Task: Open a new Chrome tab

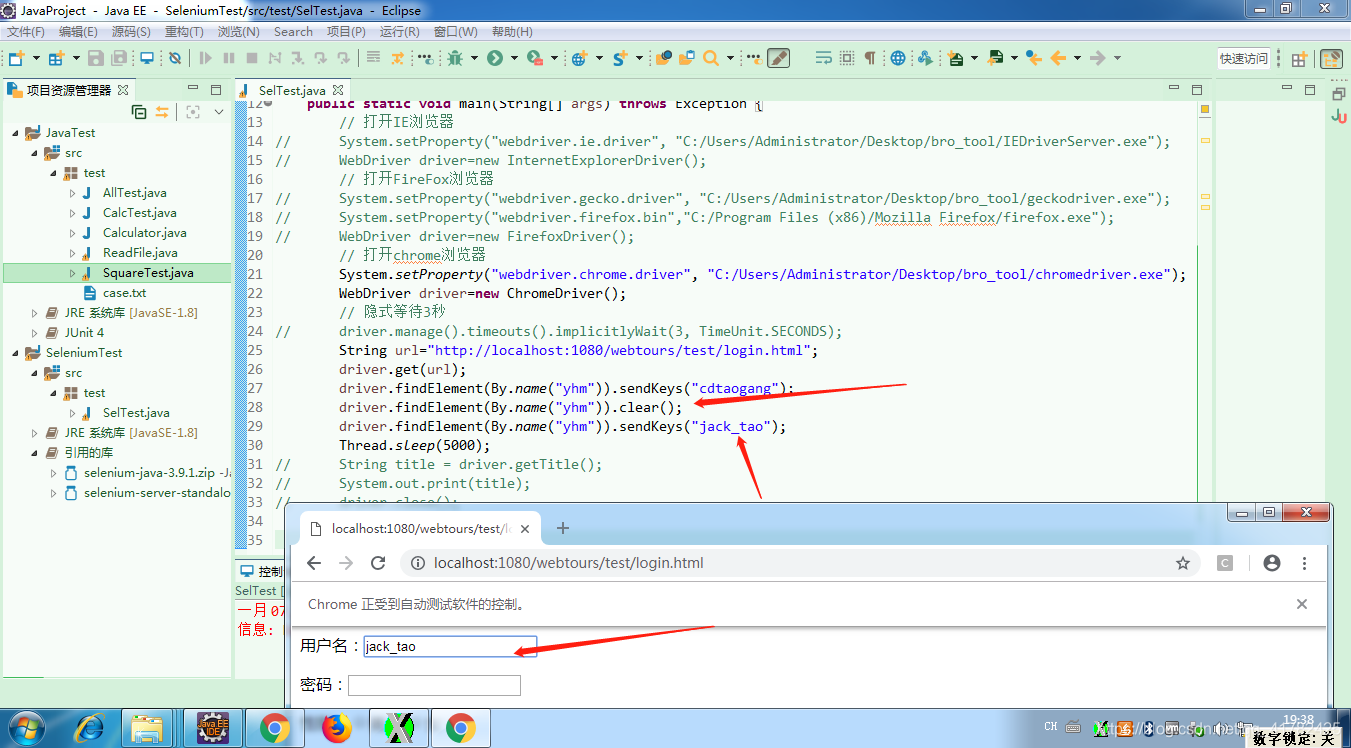Action: pyautogui.click(x=563, y=528)
